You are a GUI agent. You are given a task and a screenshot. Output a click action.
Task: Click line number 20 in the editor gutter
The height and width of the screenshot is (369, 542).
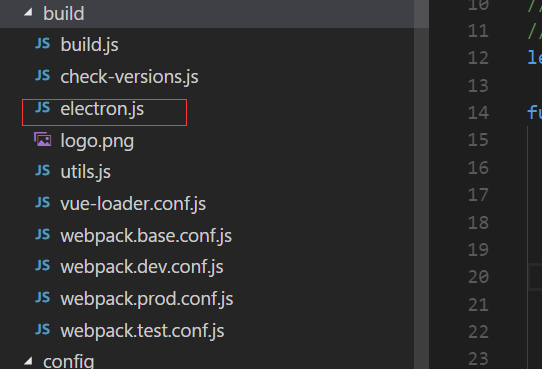pos(478,277)
